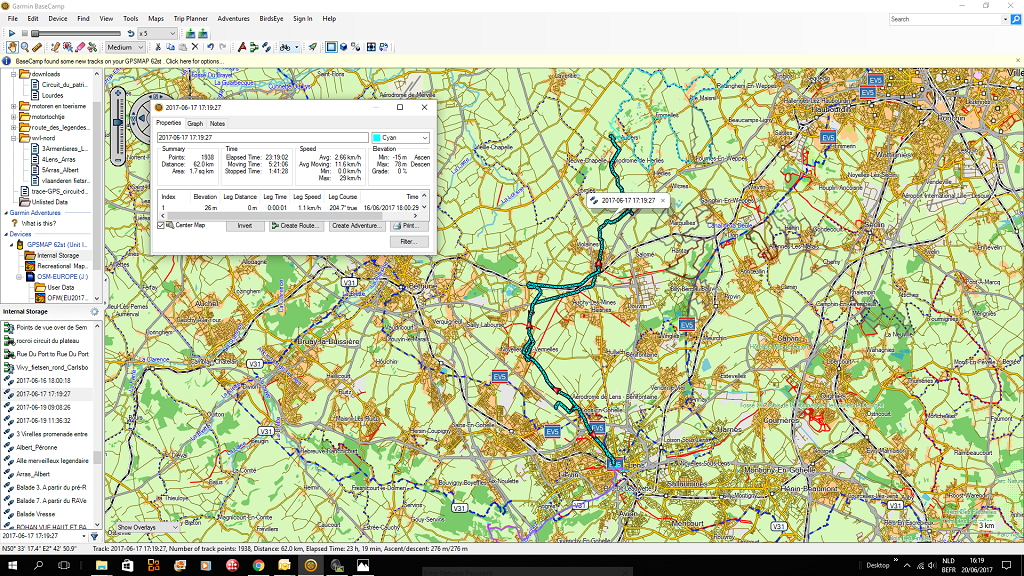Click the Invert button
Viewport: 1024px width, 576px height.
pos(245,226)
